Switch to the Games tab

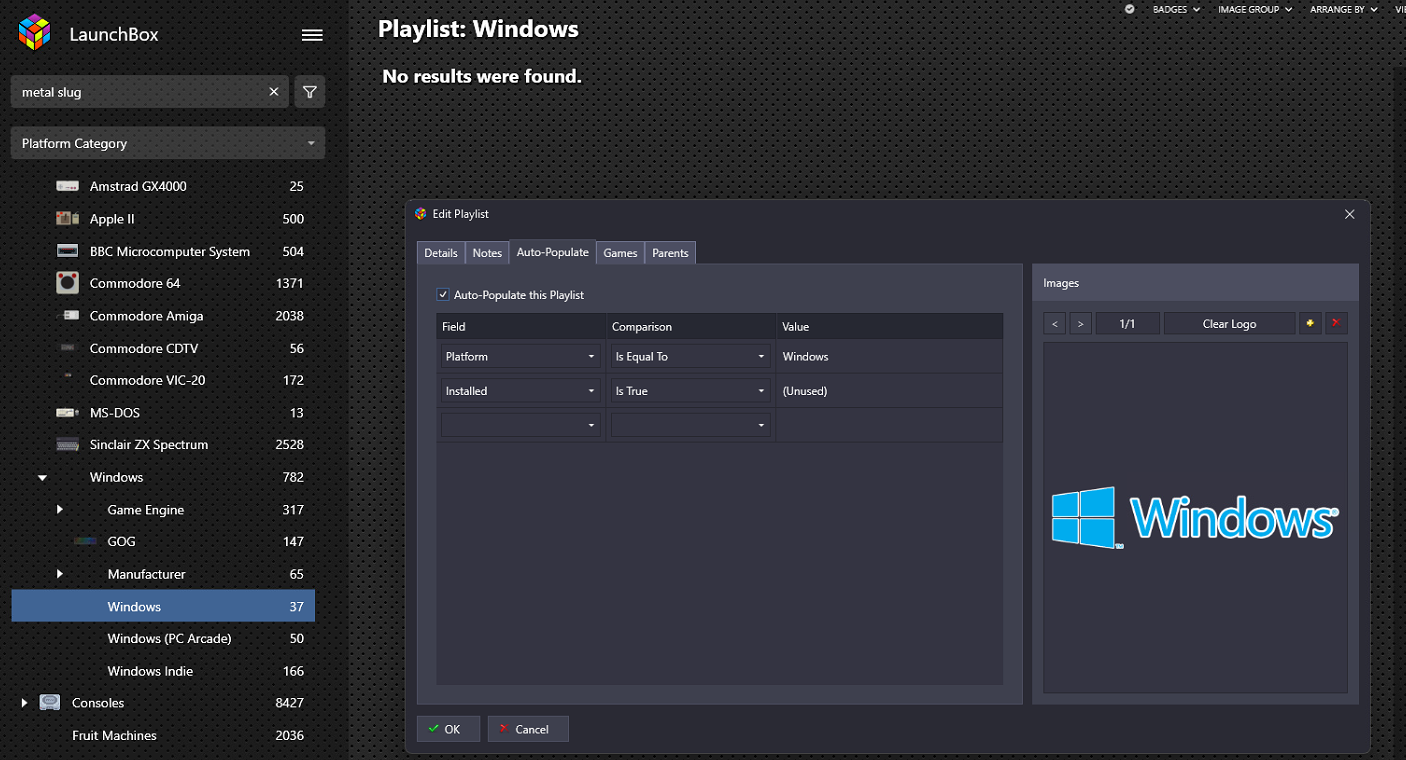[x=620, y=253]
